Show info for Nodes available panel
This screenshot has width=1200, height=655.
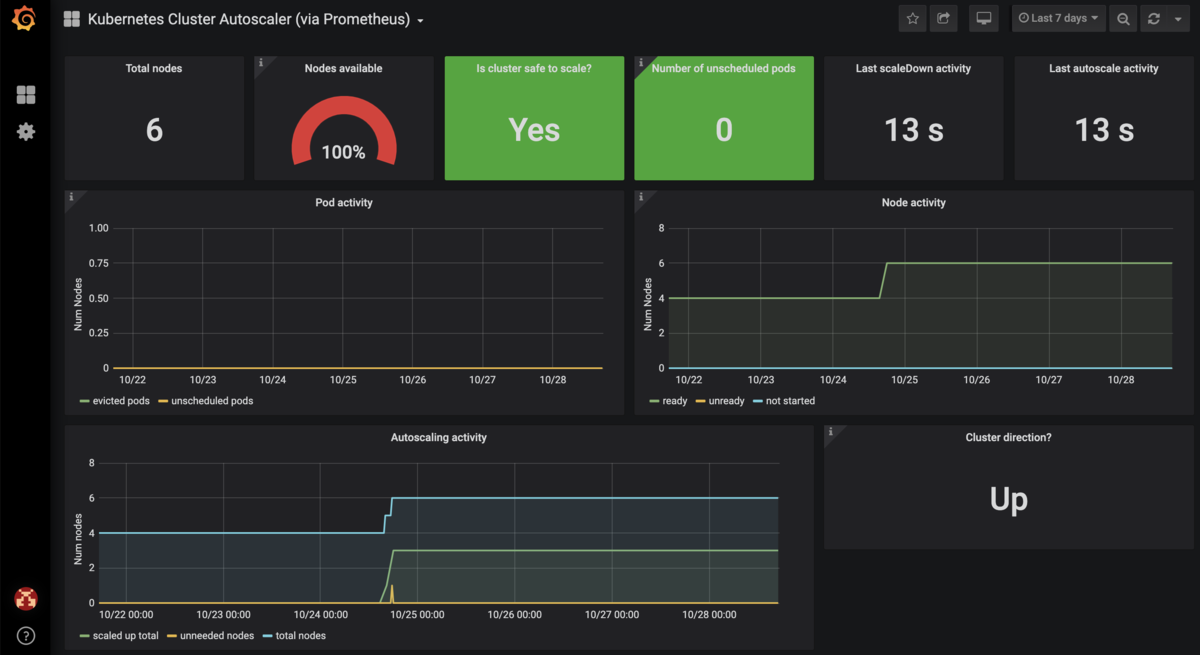pos(261,62)
